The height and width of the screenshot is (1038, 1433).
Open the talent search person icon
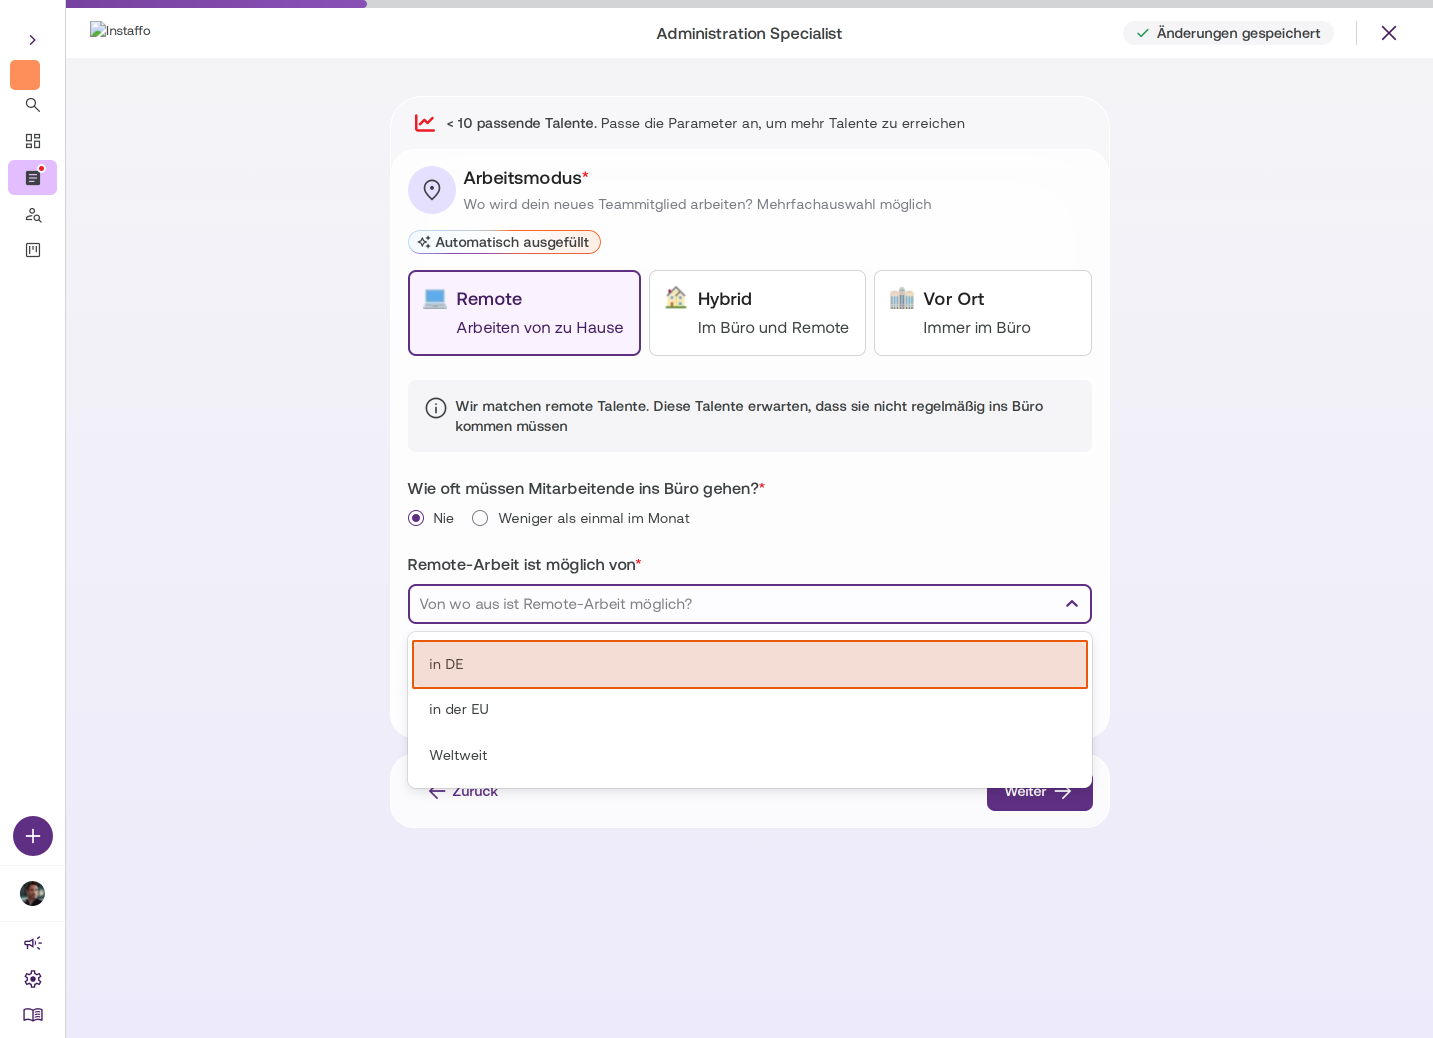pos(32,215)
